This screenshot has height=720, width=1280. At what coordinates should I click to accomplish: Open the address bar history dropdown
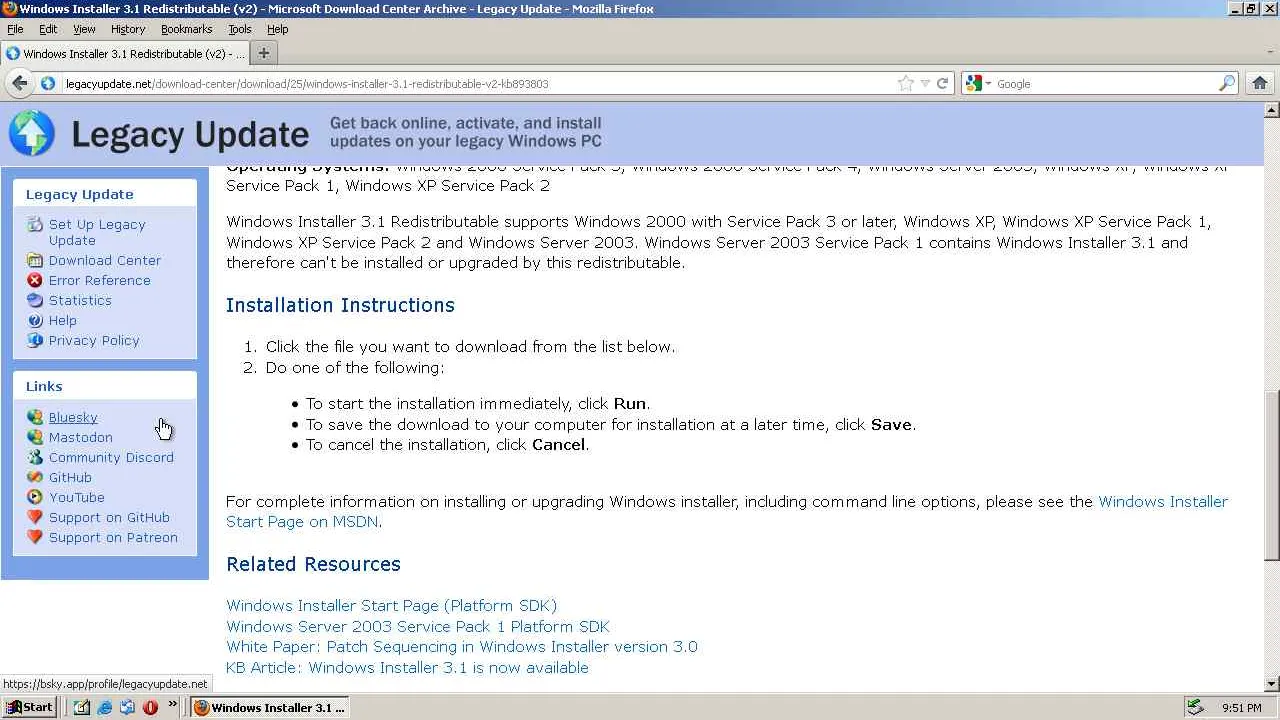point(925,84)
